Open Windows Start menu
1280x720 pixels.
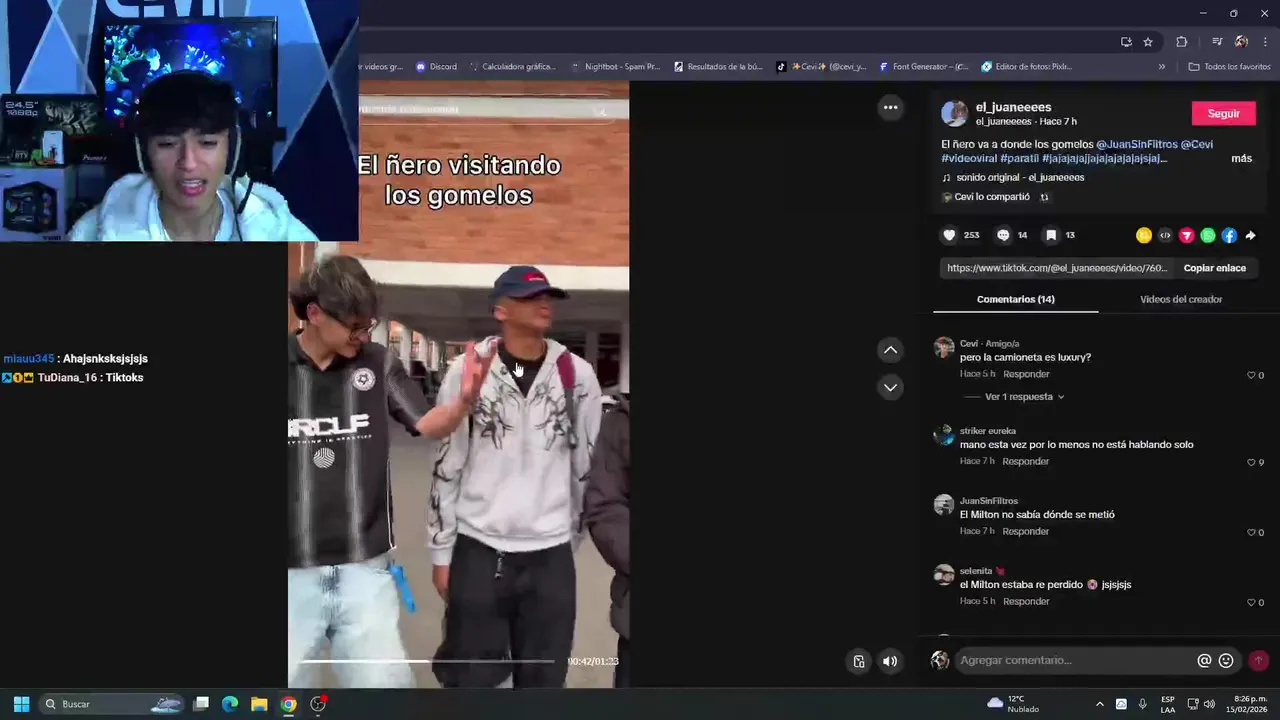point(21,704)
